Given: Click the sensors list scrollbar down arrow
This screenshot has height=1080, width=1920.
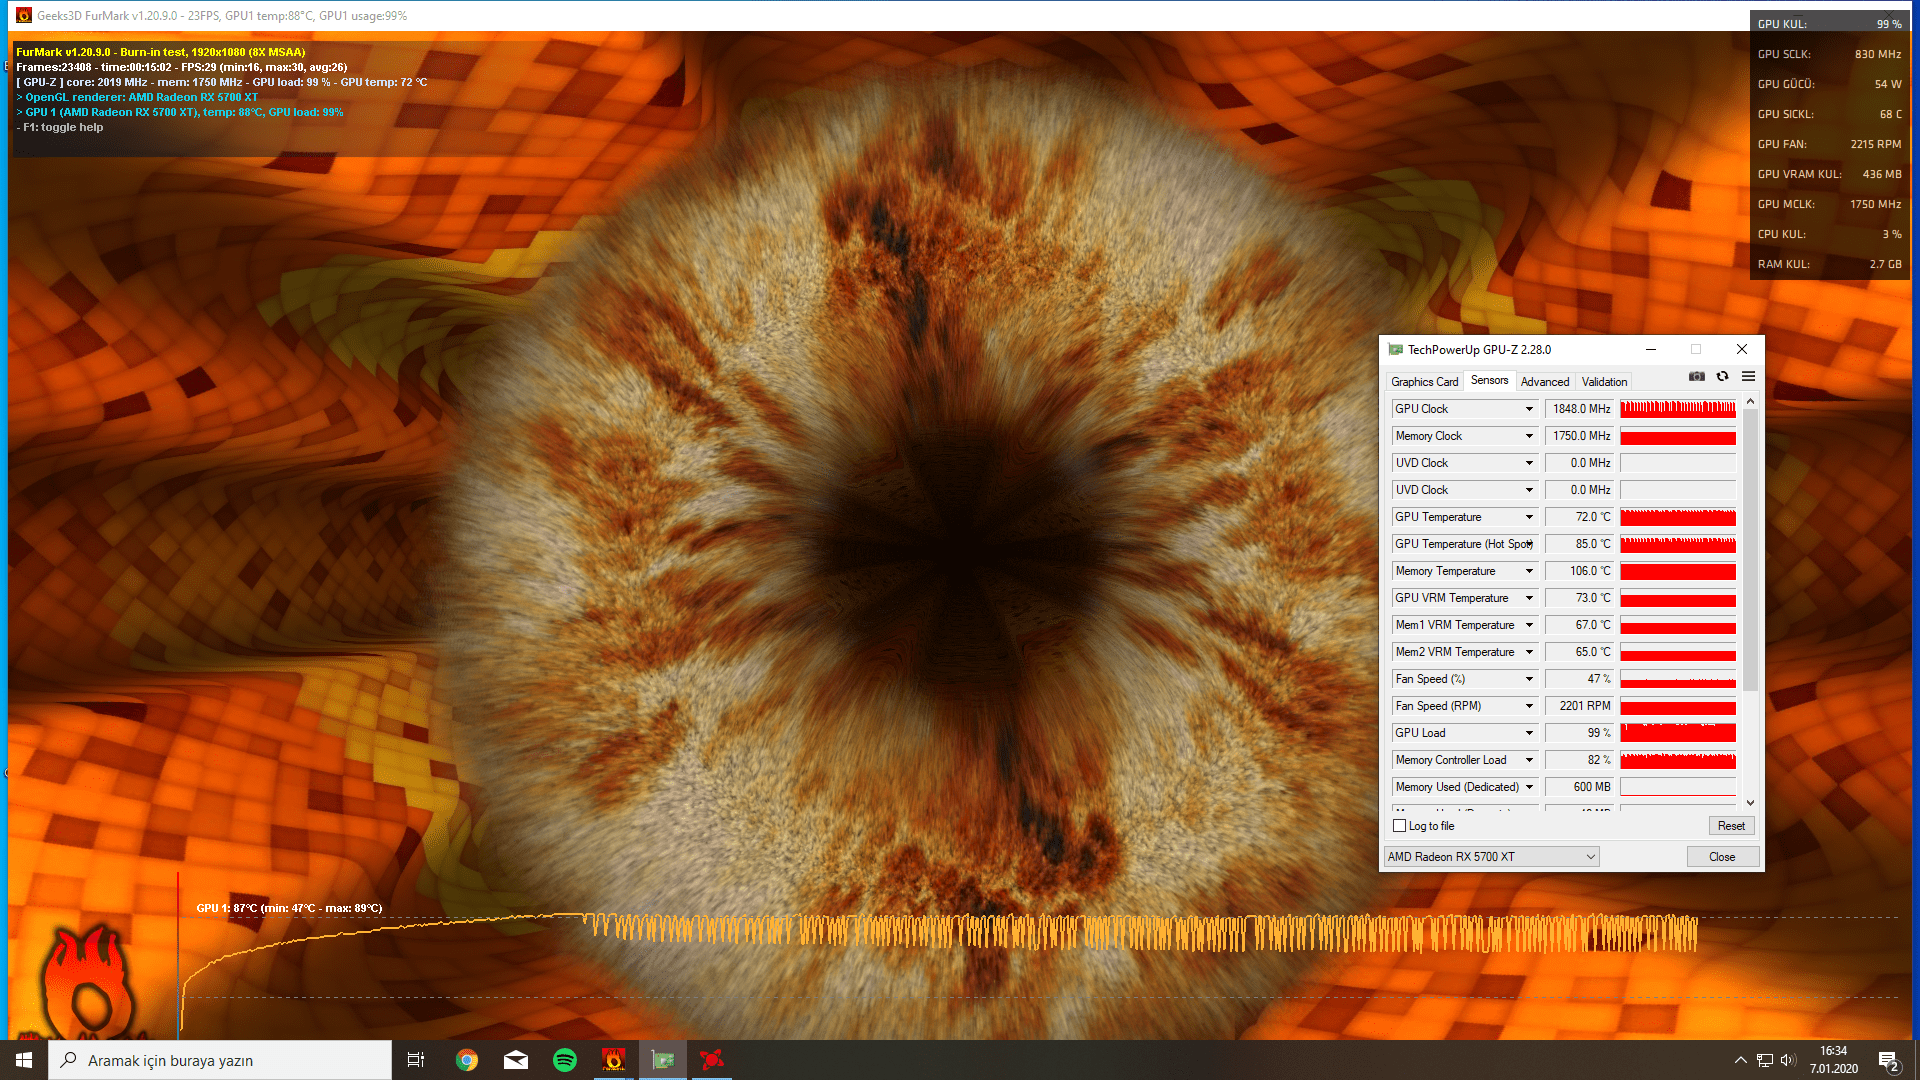Looking at the screenshot, I should tap(1750, 802).
